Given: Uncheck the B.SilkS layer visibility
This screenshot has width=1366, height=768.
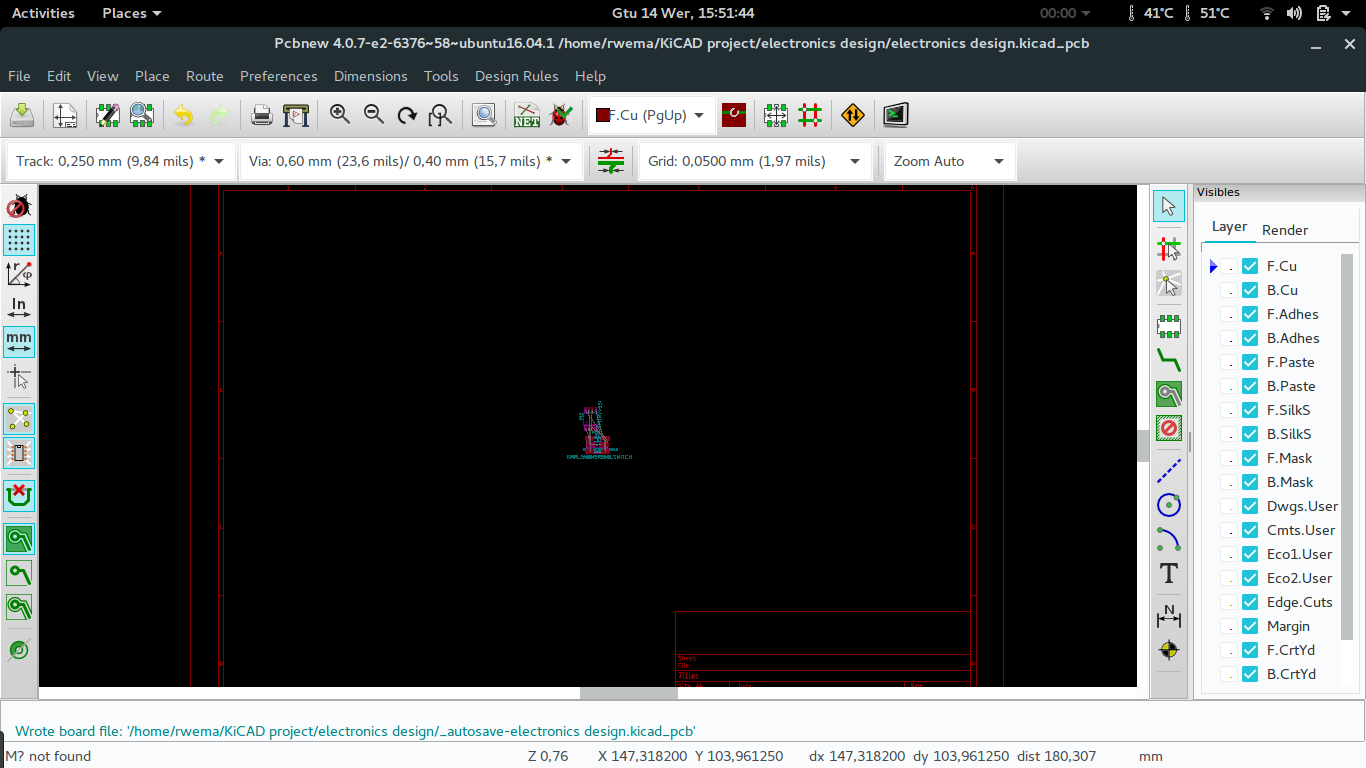Looking at the screenshot, I should [x=1249, y=434].
